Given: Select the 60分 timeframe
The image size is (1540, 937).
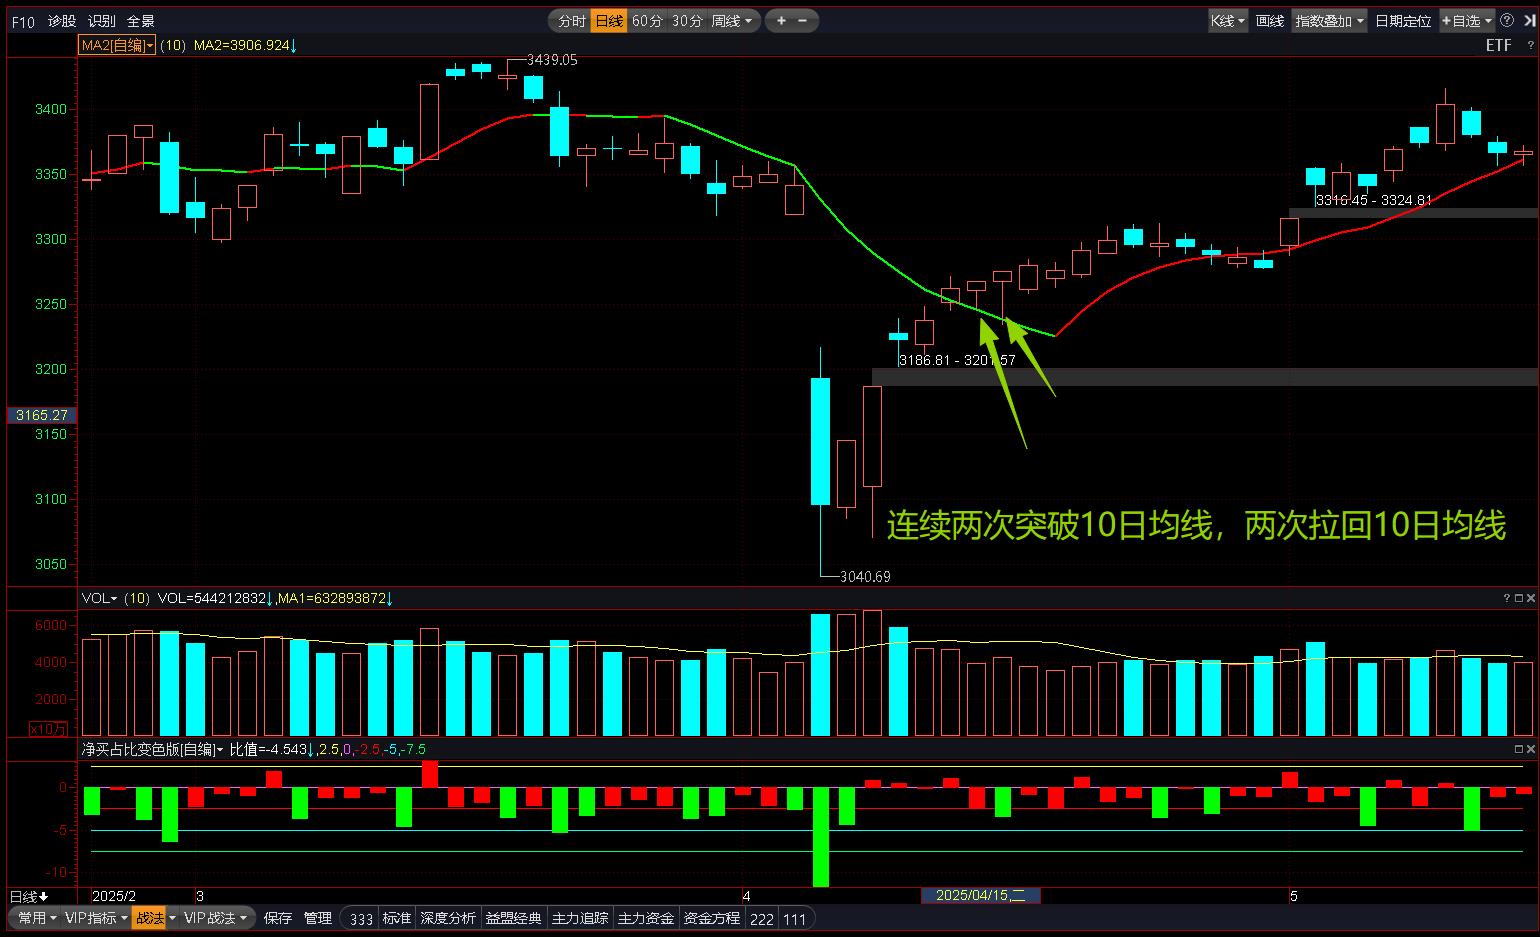Looking at the screenshot, I should 647,20.
